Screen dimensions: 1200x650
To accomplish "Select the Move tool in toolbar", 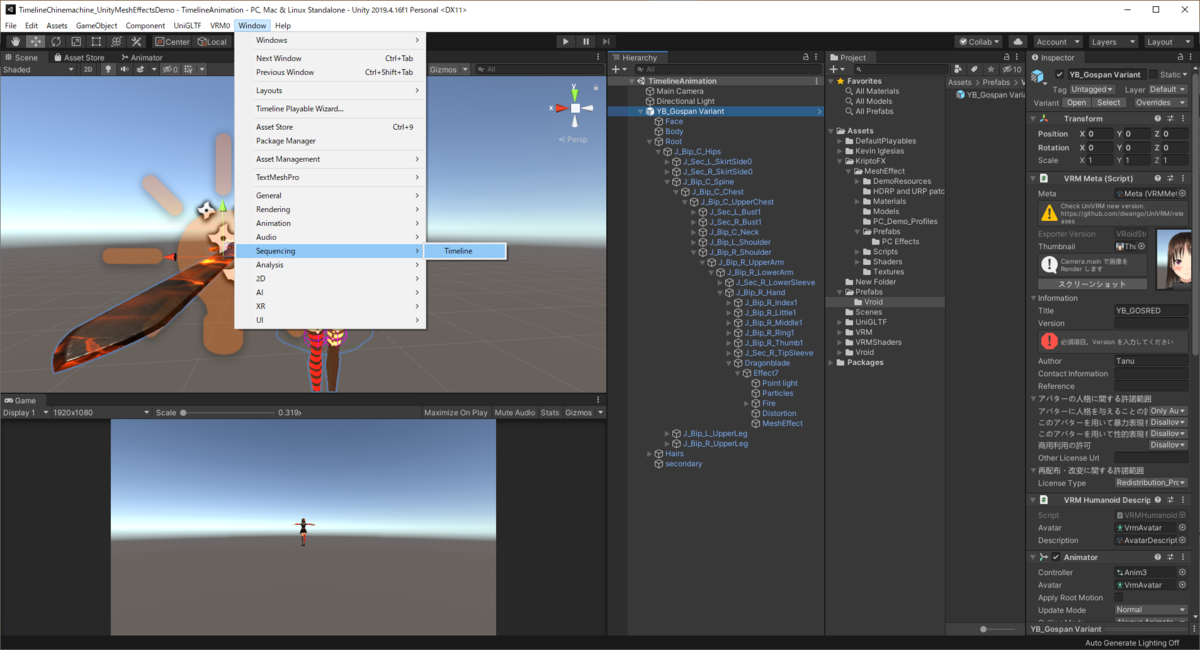I will [35, 42].
